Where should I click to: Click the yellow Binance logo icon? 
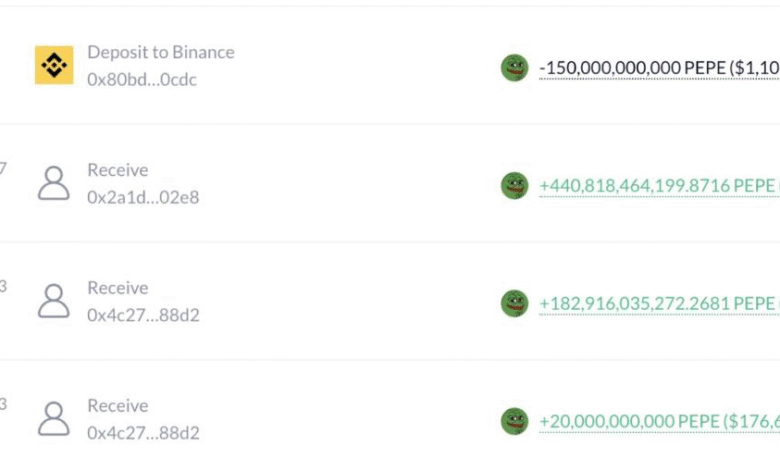click(54, 65)
